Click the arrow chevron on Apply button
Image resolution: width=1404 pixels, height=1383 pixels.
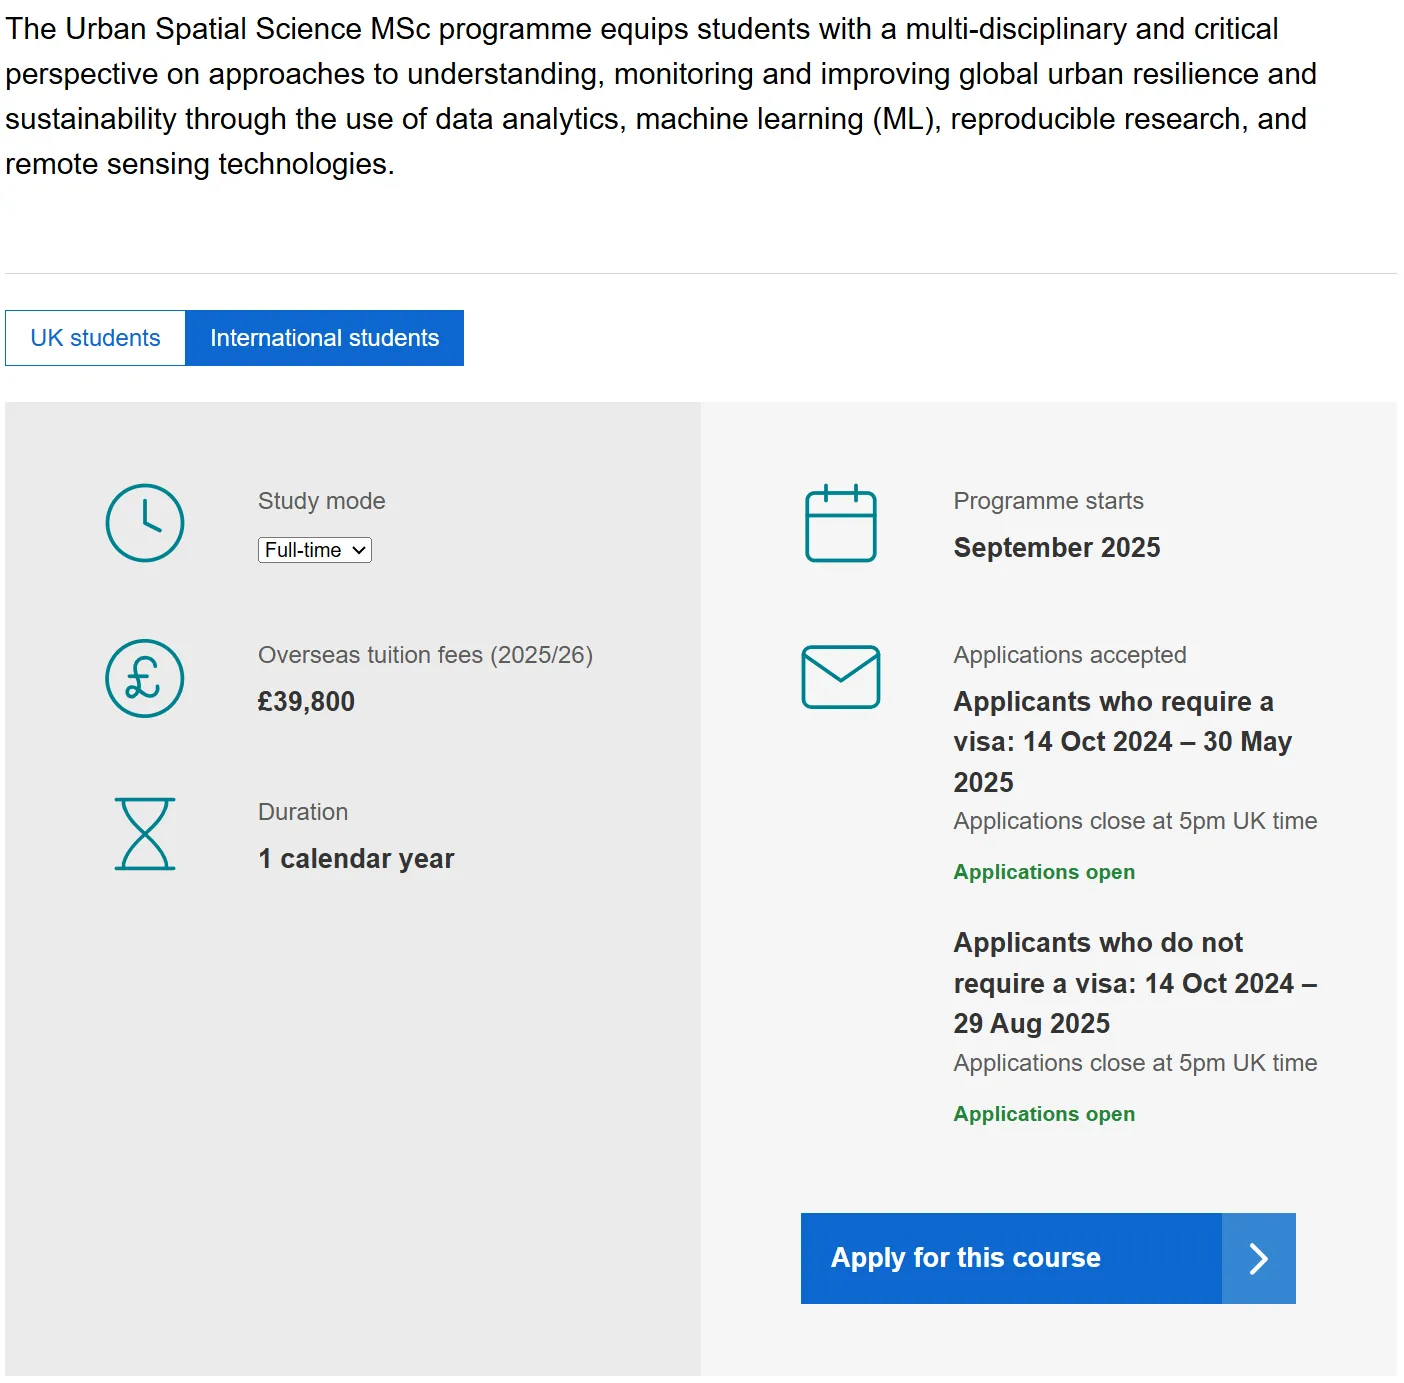pyautogui.click(x=1258, y=1258)
